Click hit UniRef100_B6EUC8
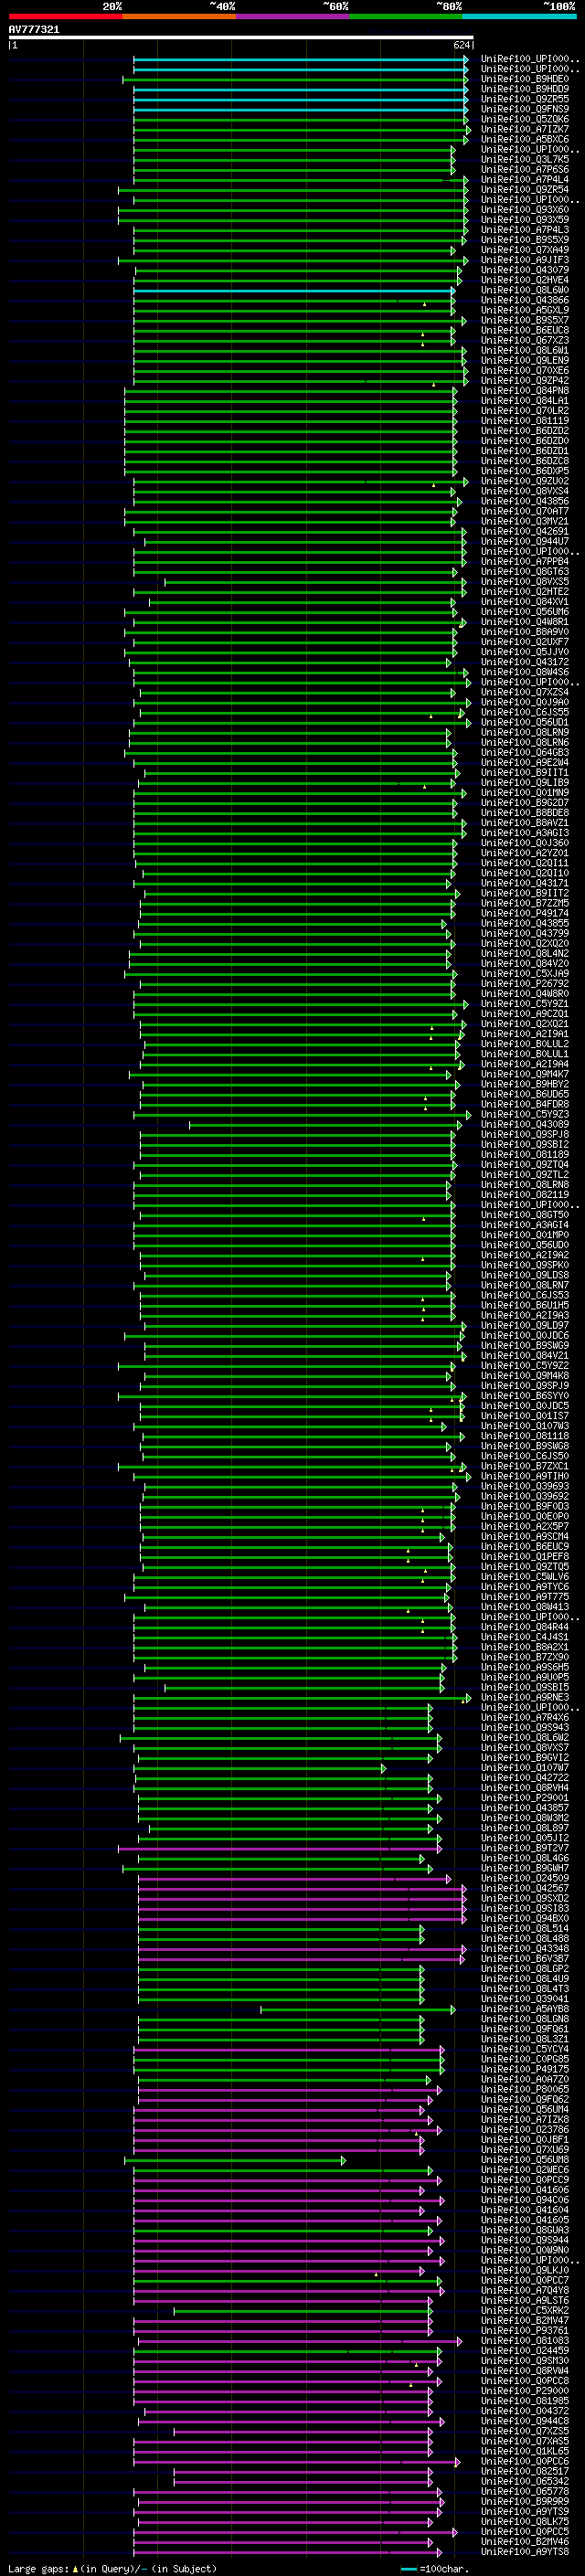 (524, 330)
